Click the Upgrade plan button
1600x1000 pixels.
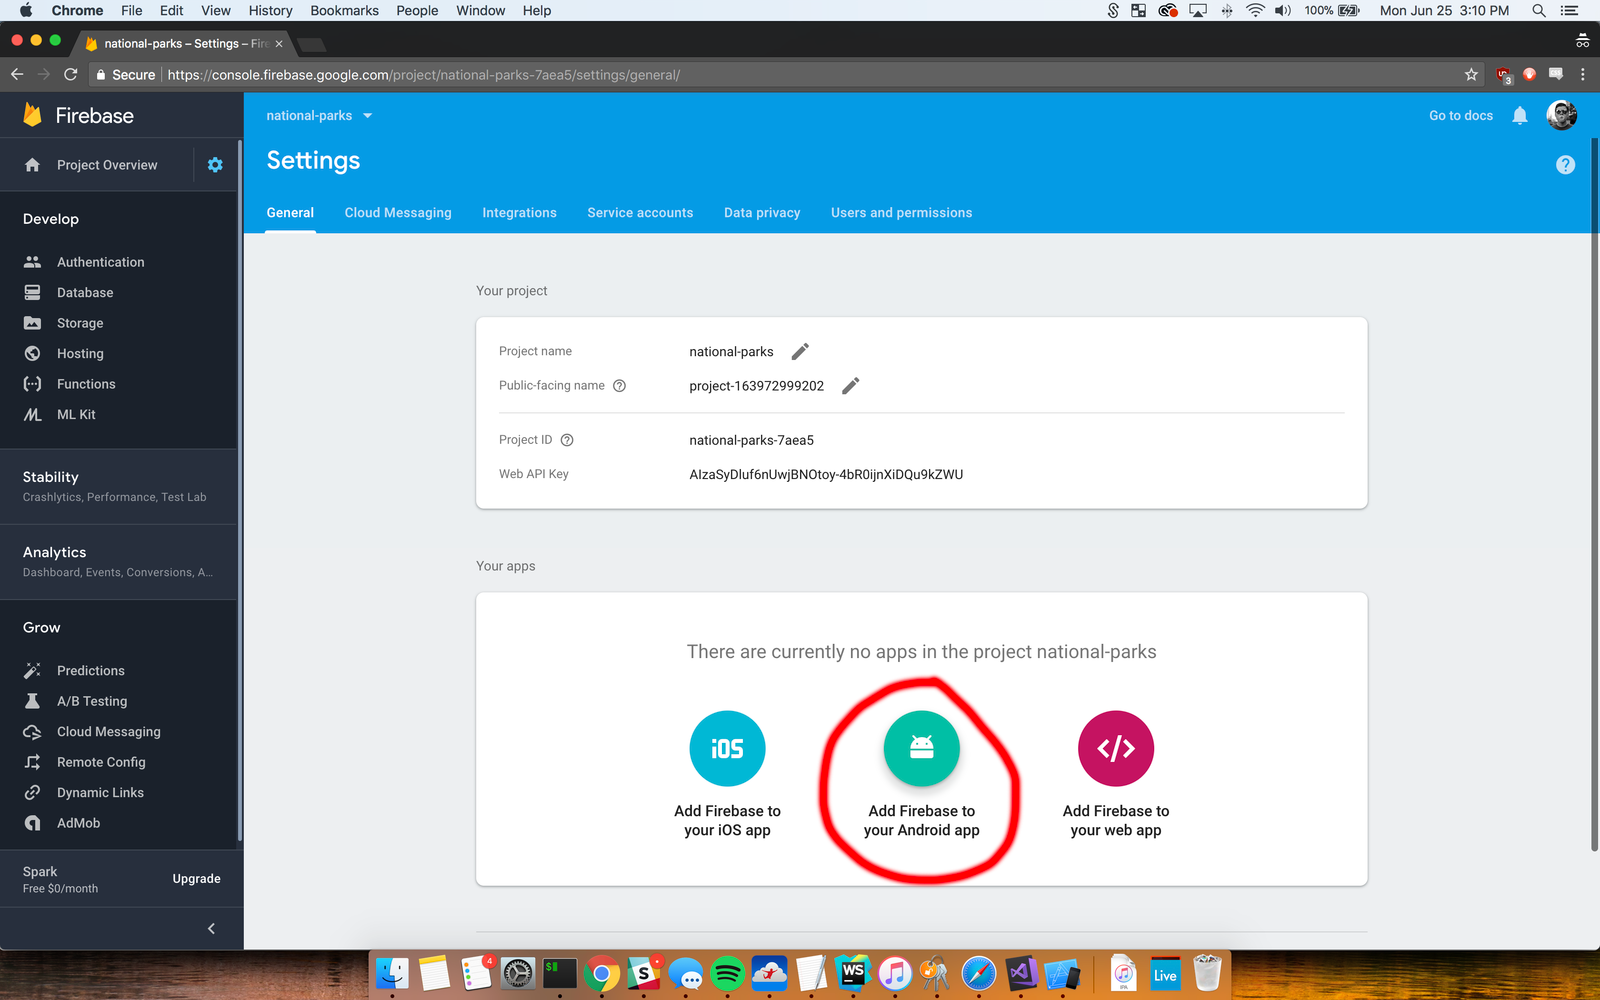196,879
